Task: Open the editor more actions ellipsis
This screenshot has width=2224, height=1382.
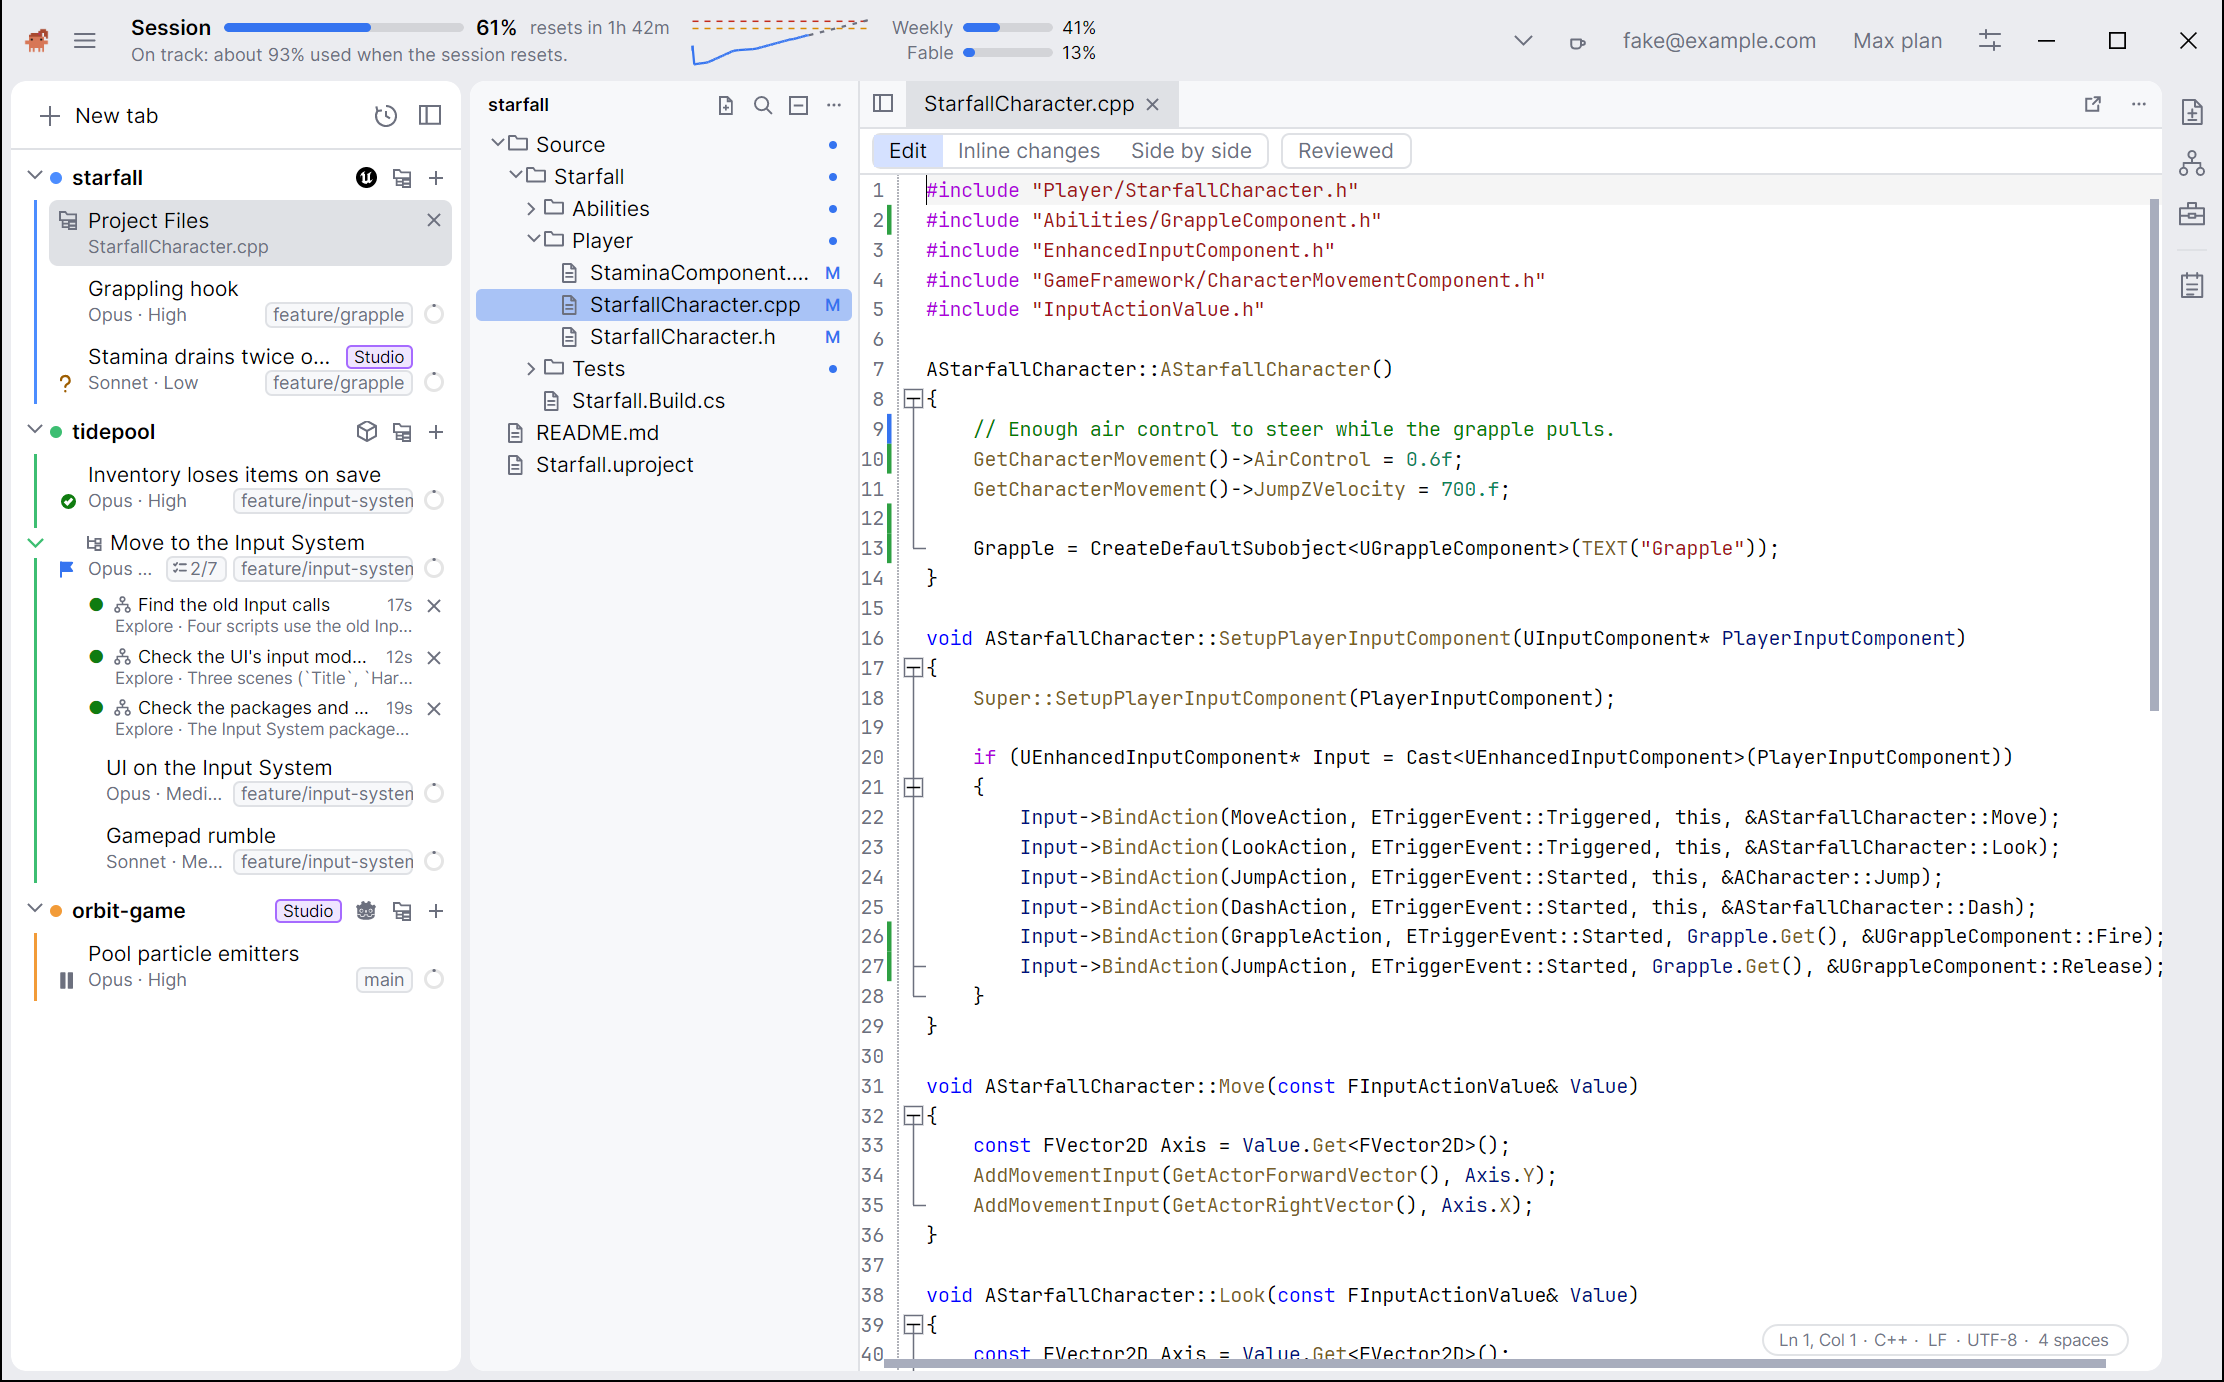Action: tap(2139, 104)
